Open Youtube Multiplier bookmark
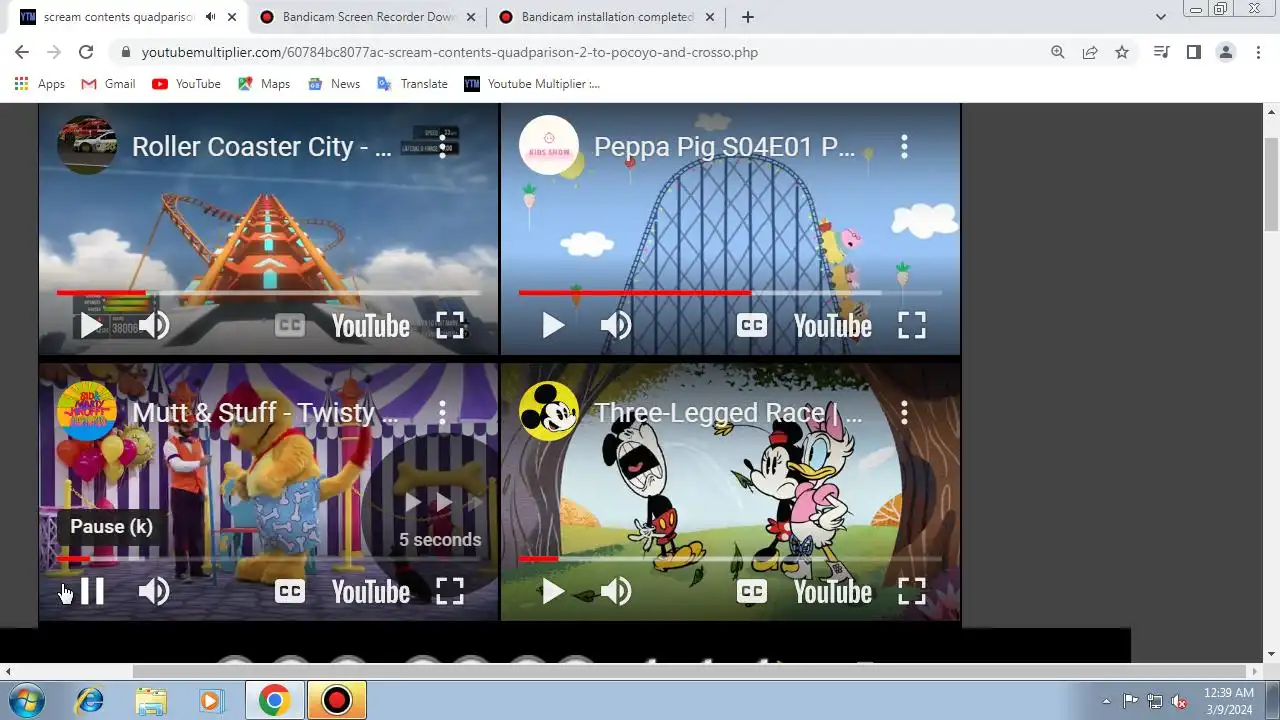 click(x=532, y=84)
